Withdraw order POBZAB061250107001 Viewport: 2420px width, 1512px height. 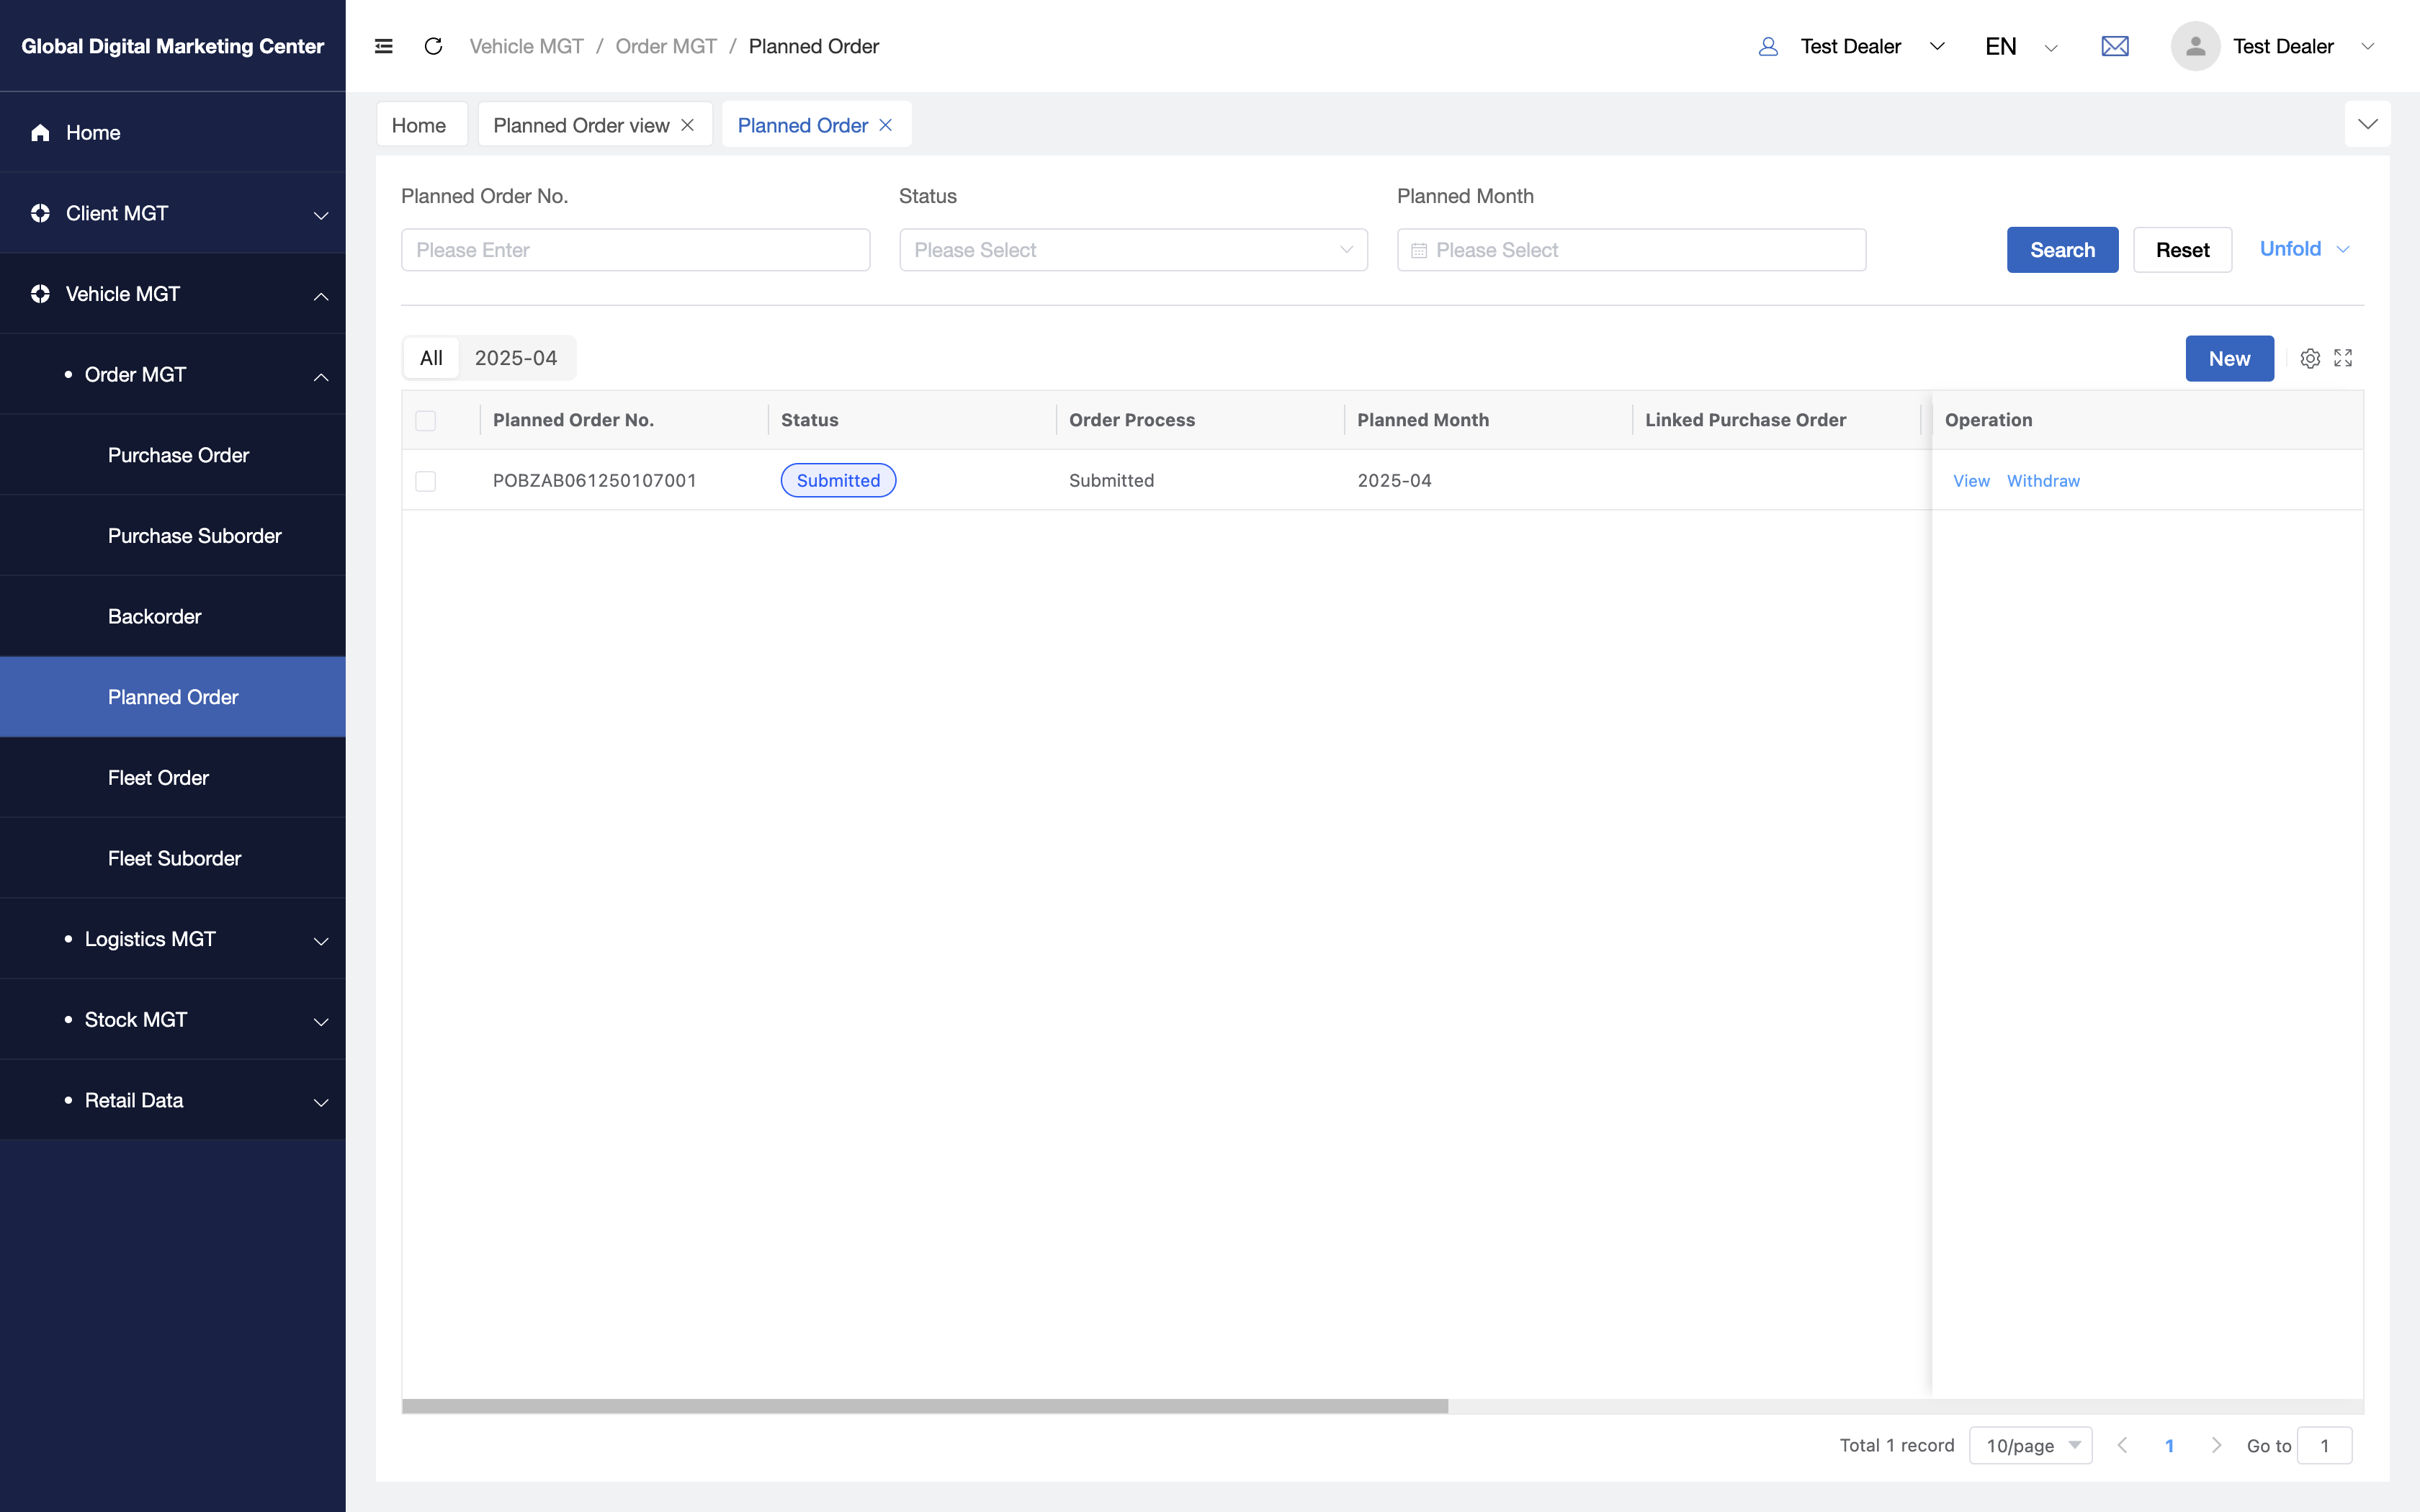point(2043,481)
